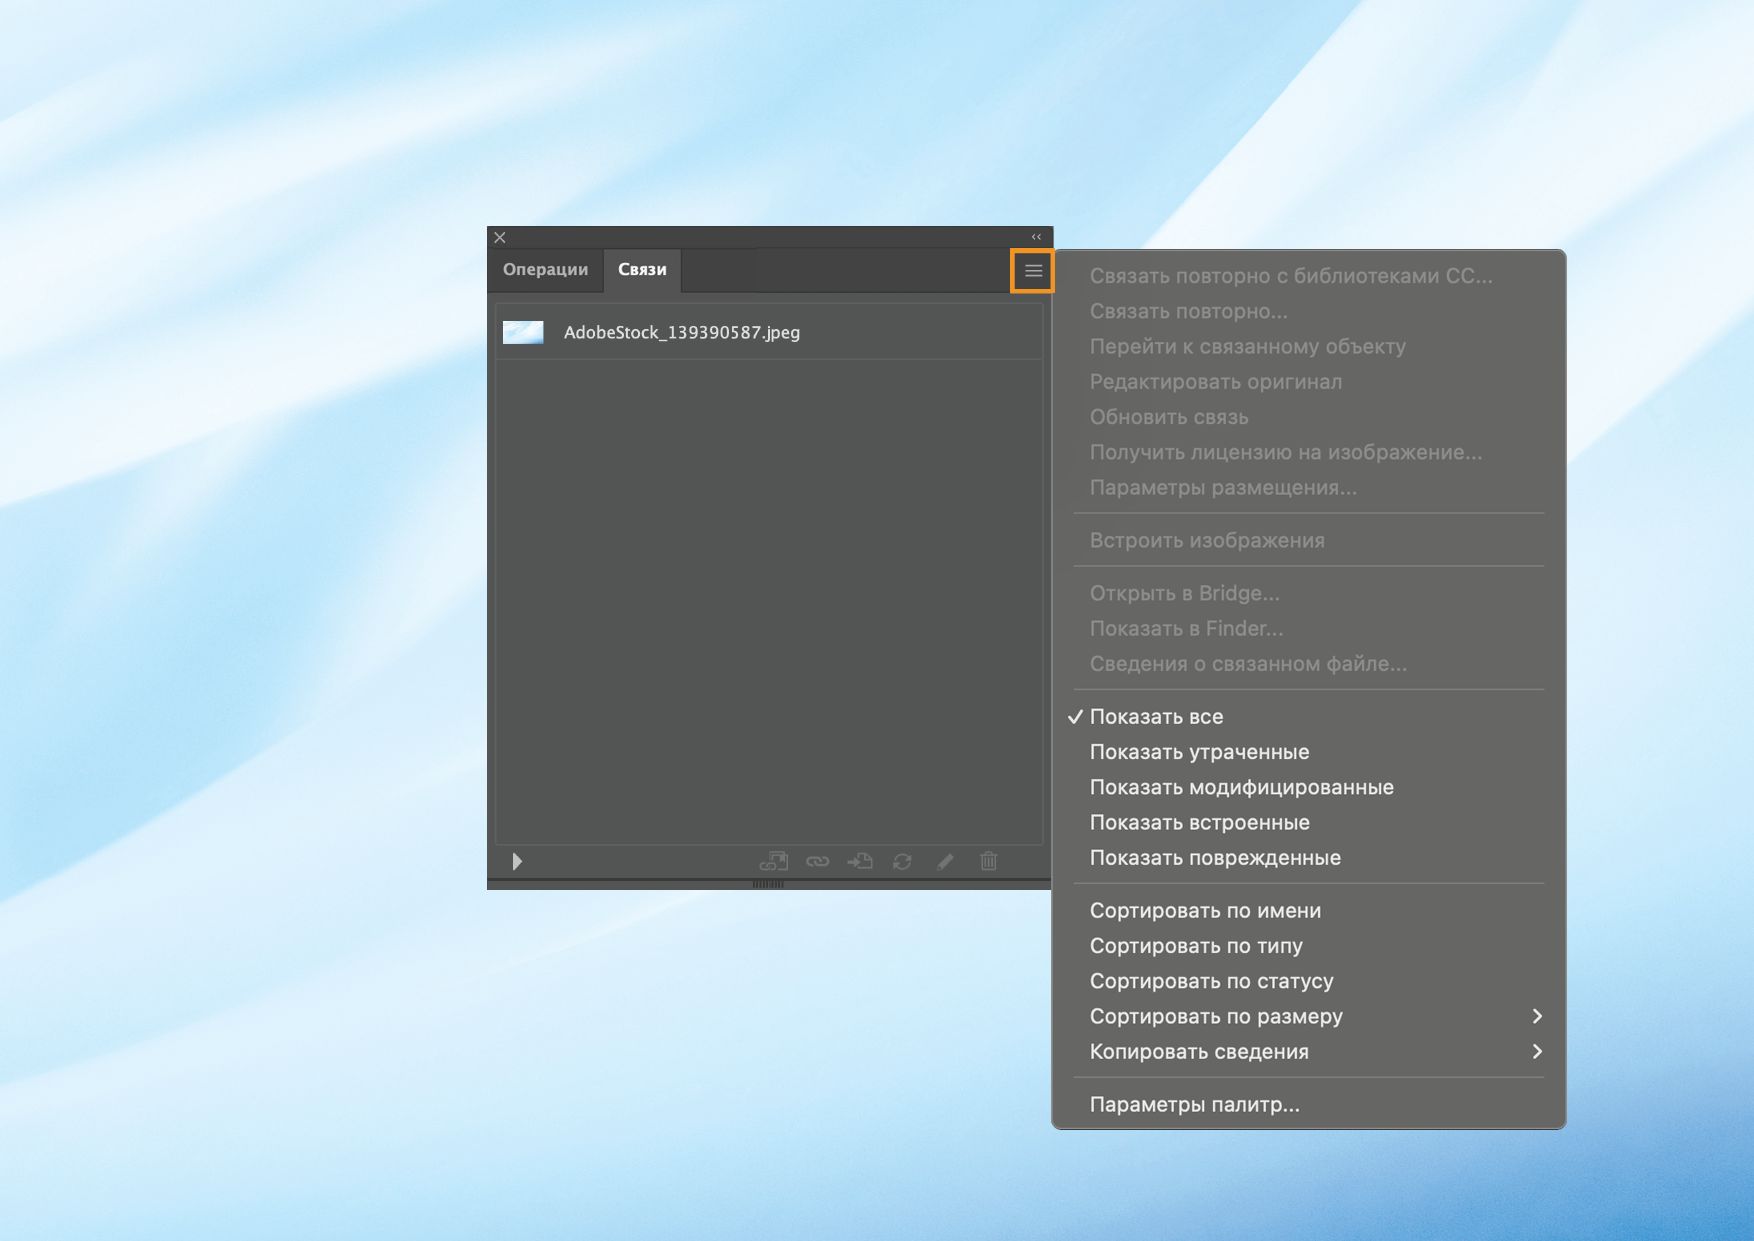Expand the Сортировать по размеру submenu

[1308, 1016]
